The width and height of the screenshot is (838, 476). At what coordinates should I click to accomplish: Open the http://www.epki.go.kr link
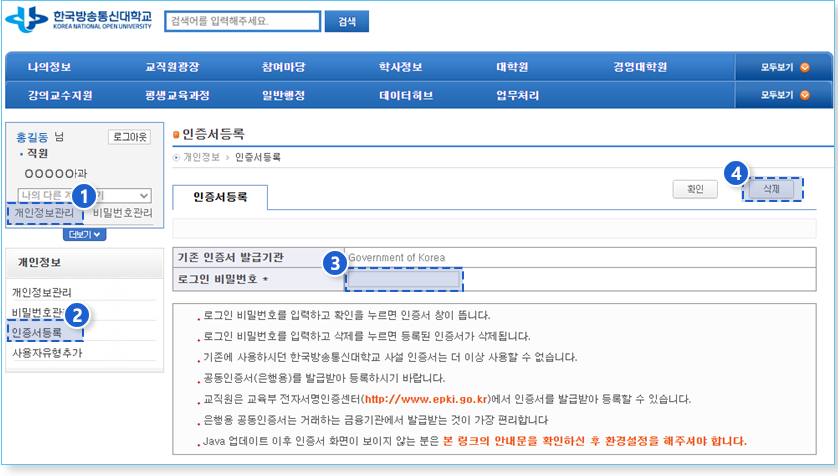[426, 399]
